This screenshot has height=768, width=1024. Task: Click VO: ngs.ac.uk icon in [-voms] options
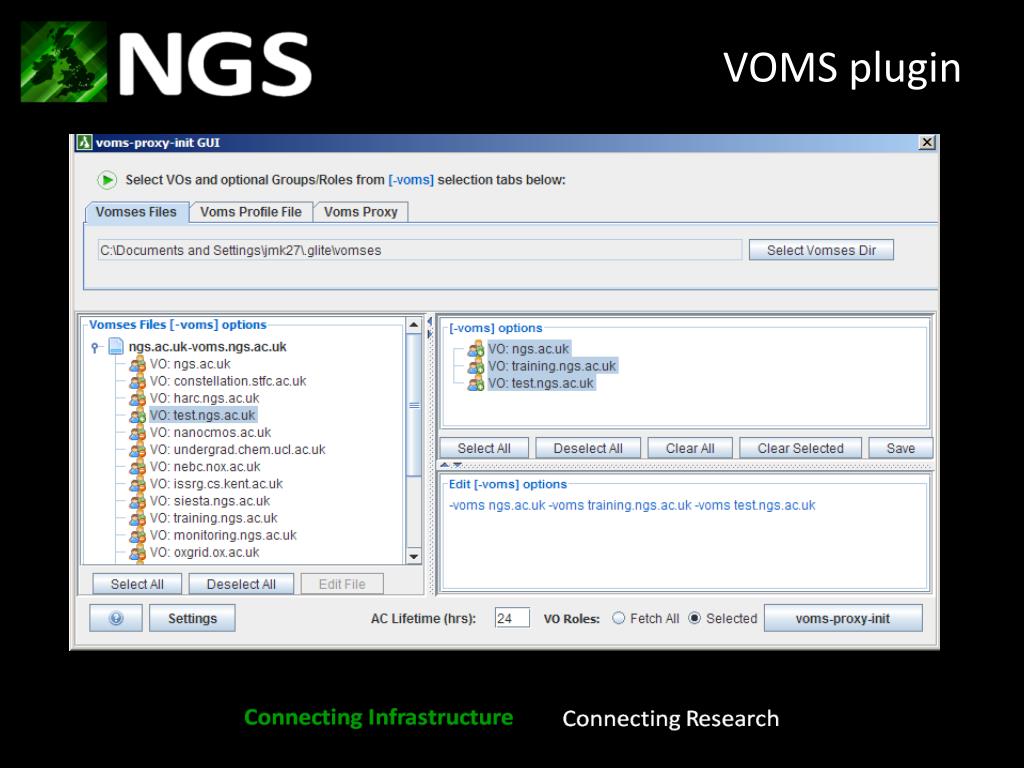tap(476, 349)
